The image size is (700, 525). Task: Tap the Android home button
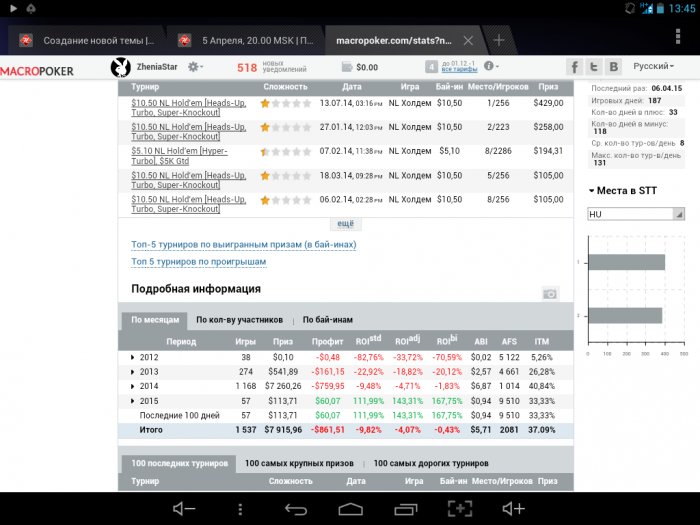[350, 509]
